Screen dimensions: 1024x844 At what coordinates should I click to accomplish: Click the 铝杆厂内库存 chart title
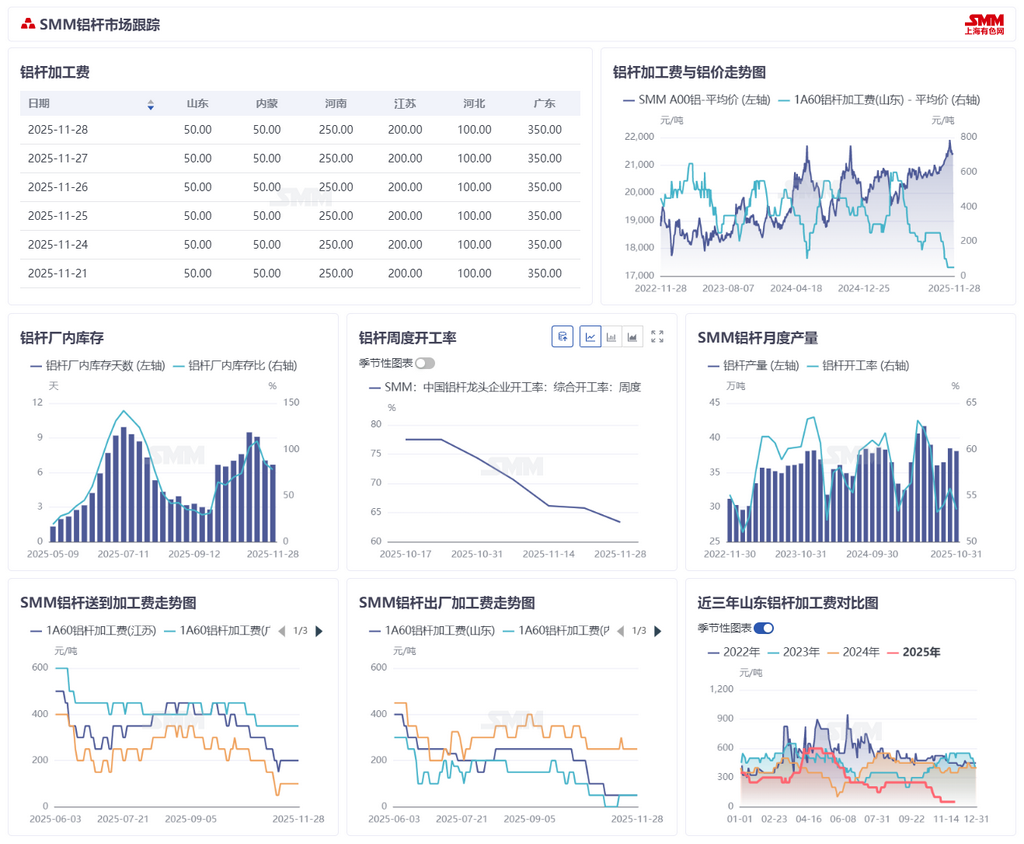pyautogui.click(x=62, y=338)
